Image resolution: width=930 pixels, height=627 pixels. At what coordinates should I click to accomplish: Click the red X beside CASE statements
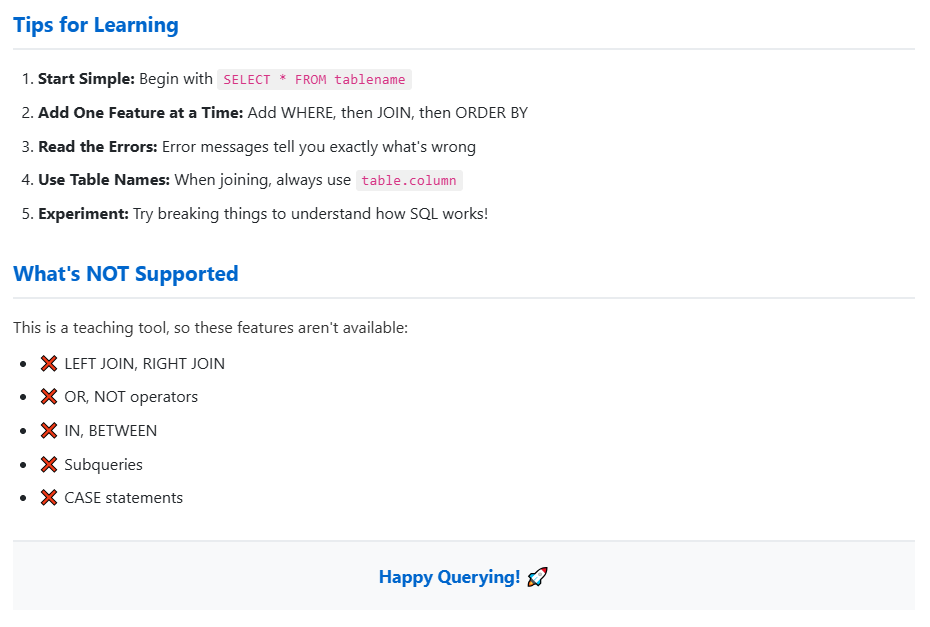[48, 498]
